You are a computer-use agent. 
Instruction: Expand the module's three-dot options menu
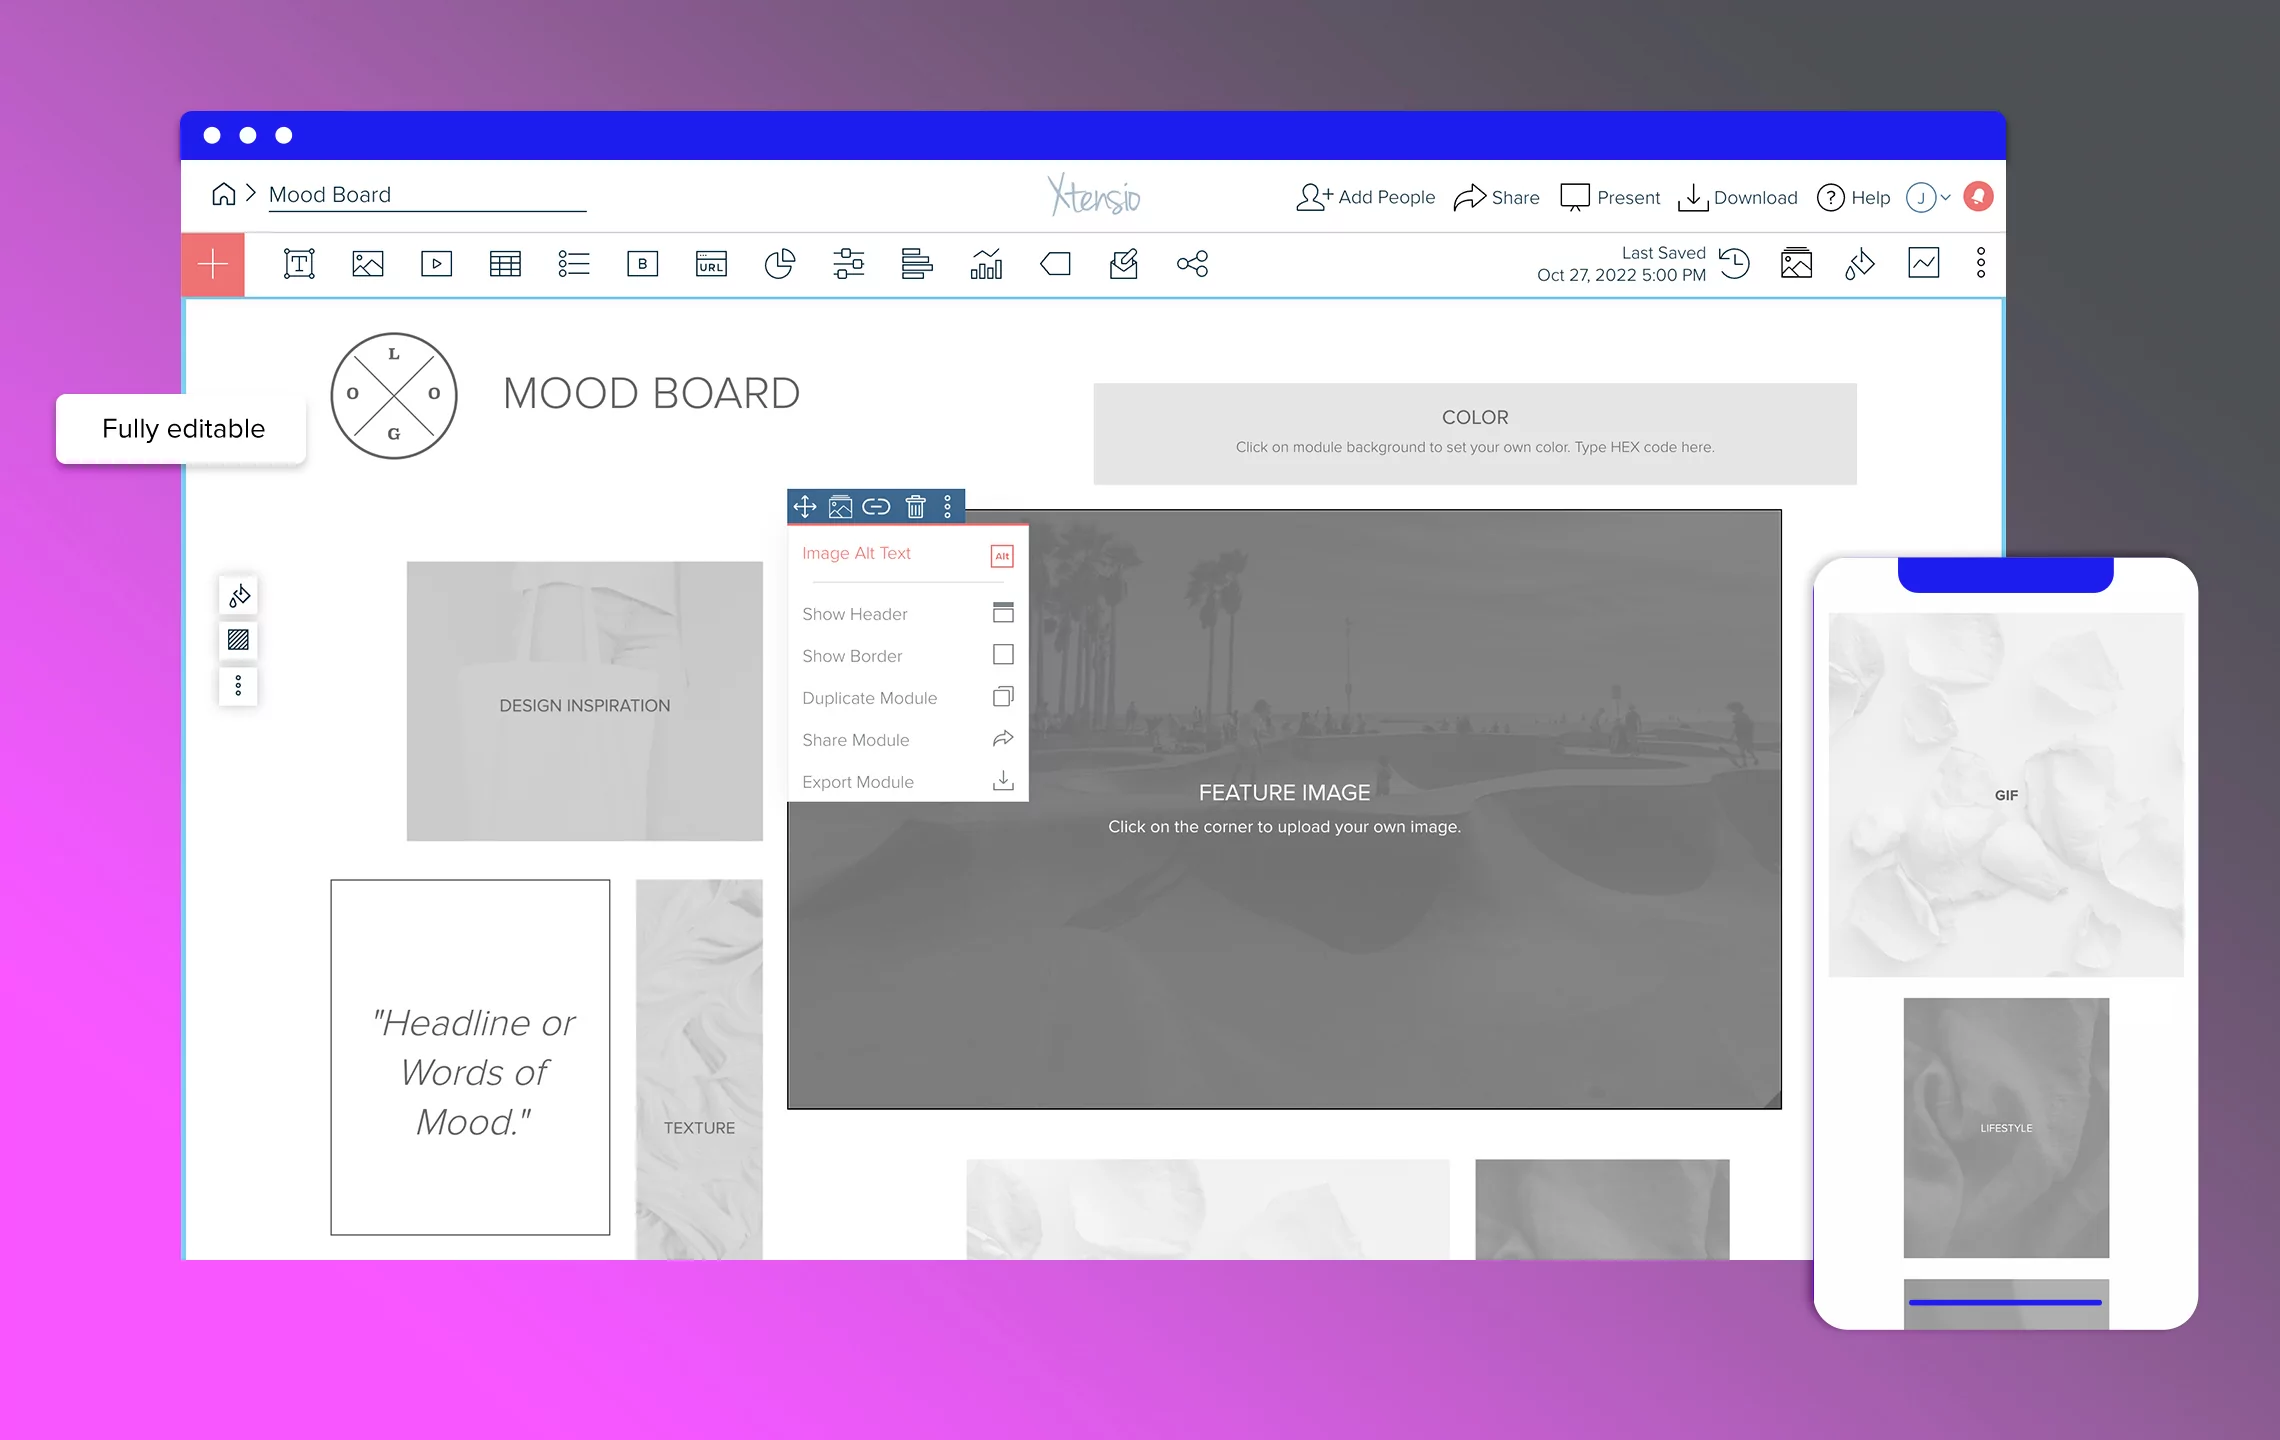point(947,507)
